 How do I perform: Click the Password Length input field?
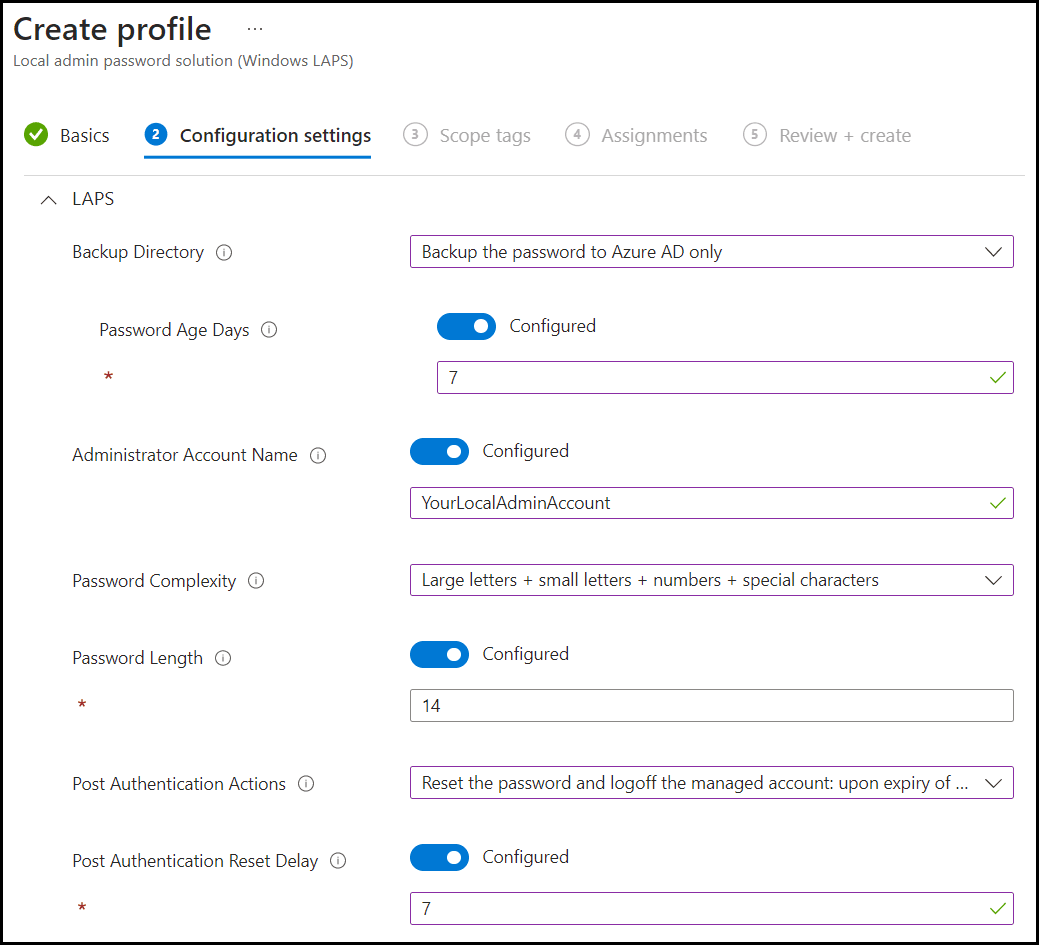(x=711, y=706)
